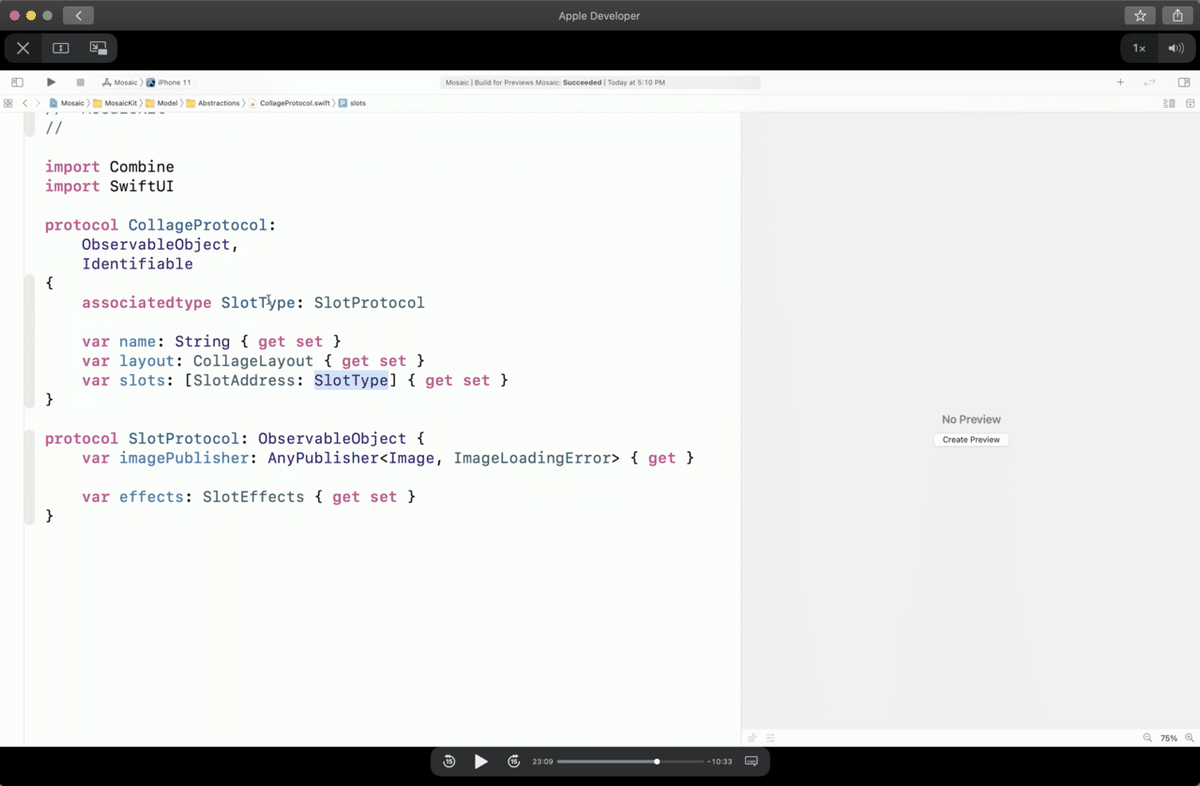
Task: Skip back 15 seconds
Action: (449, 761)
